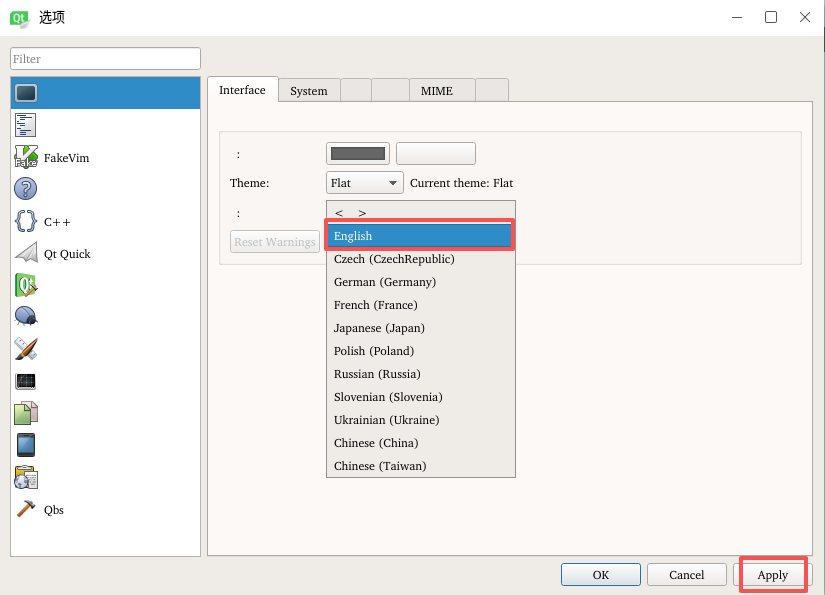Click the dark gray interface color swatch
The image size is (825, 595).
tap(358, 153)
